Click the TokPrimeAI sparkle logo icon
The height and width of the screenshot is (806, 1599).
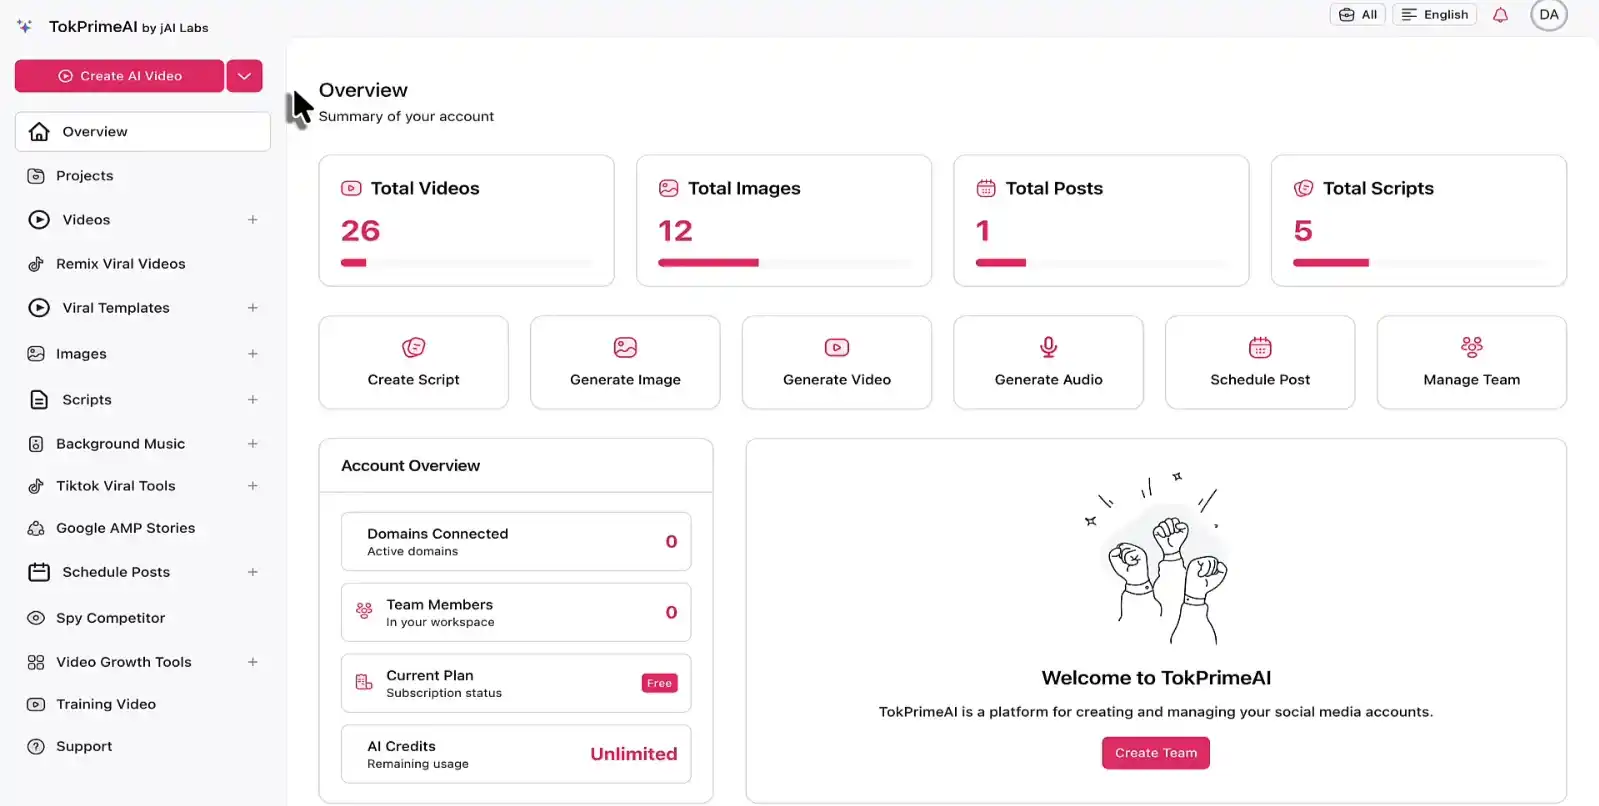point(25,27)
